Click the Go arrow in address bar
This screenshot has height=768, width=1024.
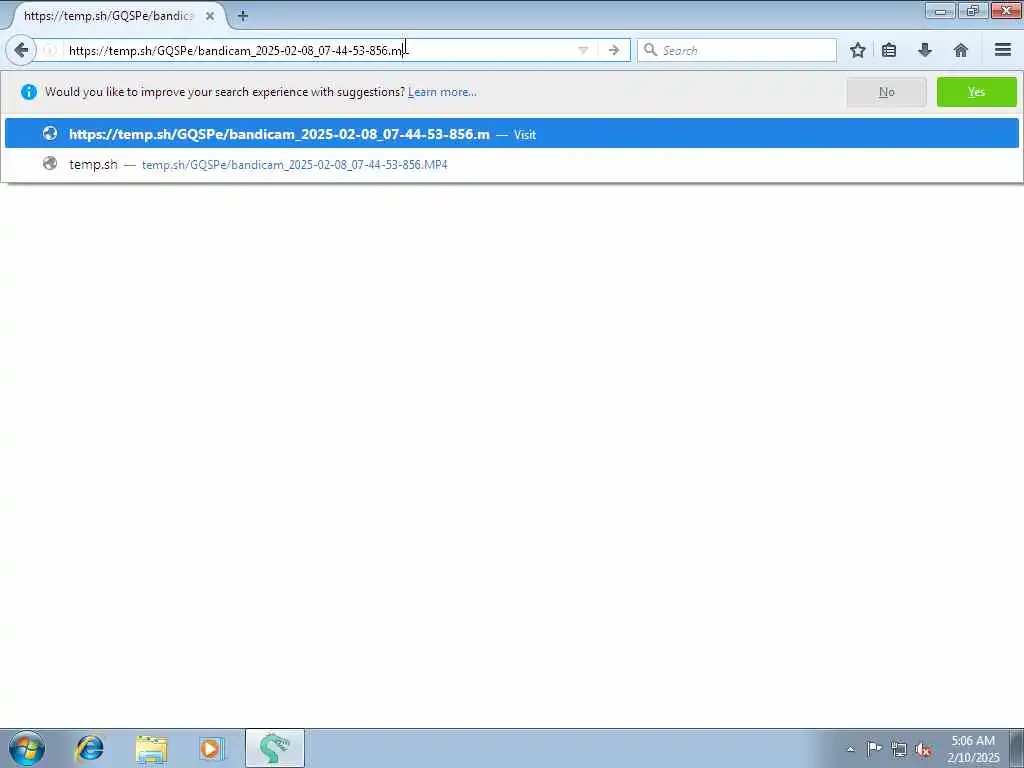click(x=613, y=50)
